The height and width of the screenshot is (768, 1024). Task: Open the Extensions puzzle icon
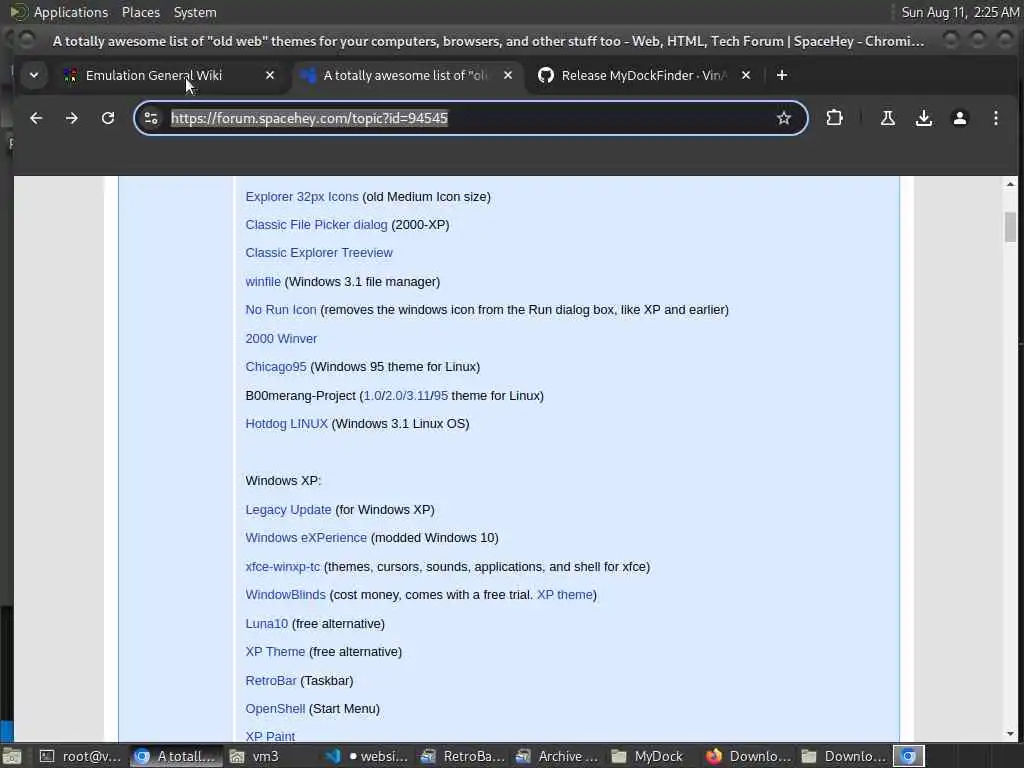(834, 118)
